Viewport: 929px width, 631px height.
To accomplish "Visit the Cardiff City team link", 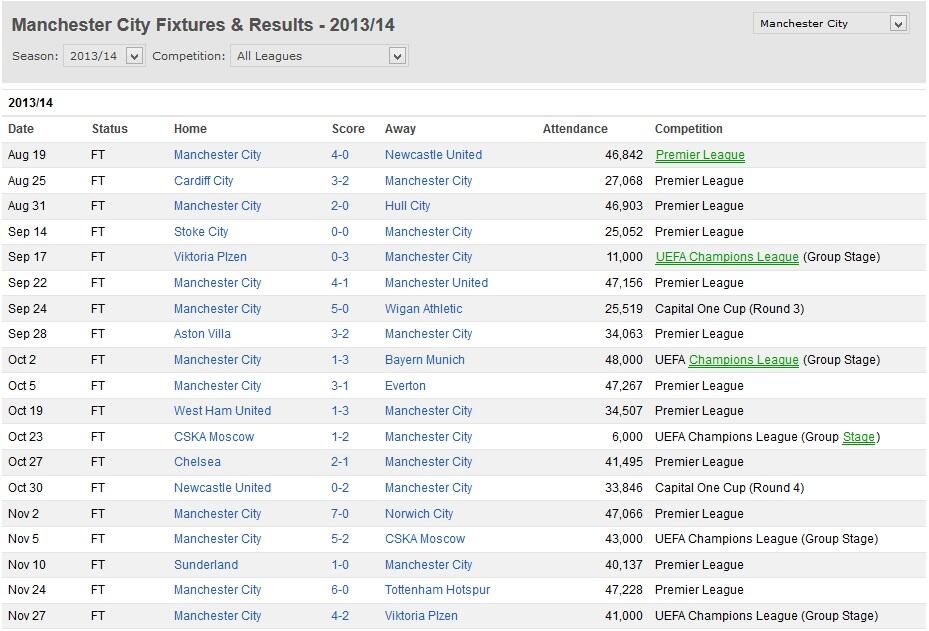I will click(x=203, y=181).
